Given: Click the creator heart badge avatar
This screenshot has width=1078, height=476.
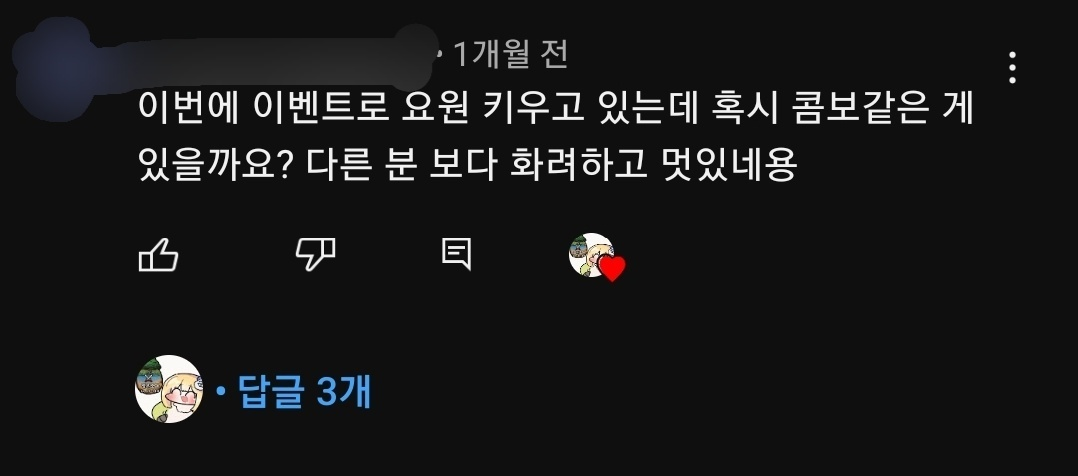Looking at the screenshot, I should (591, 255).
